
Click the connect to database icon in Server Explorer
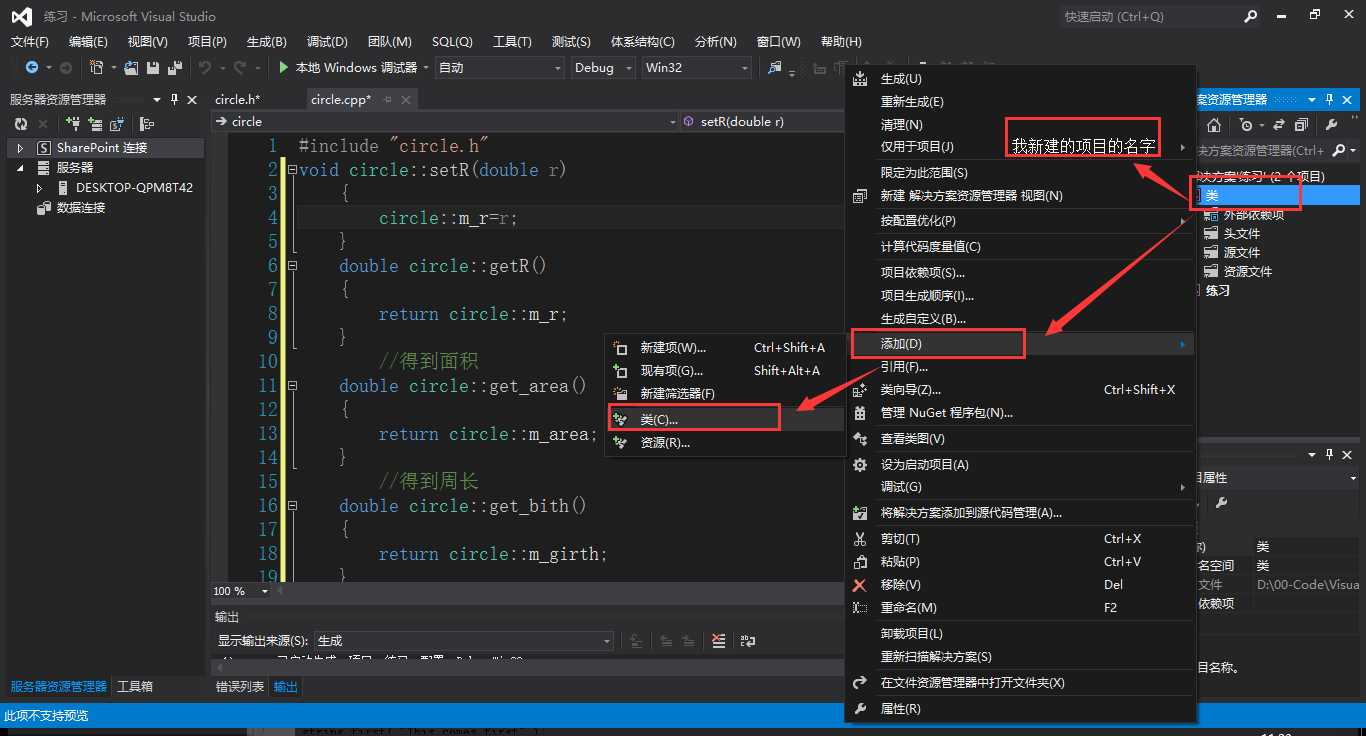click(73, 124)
